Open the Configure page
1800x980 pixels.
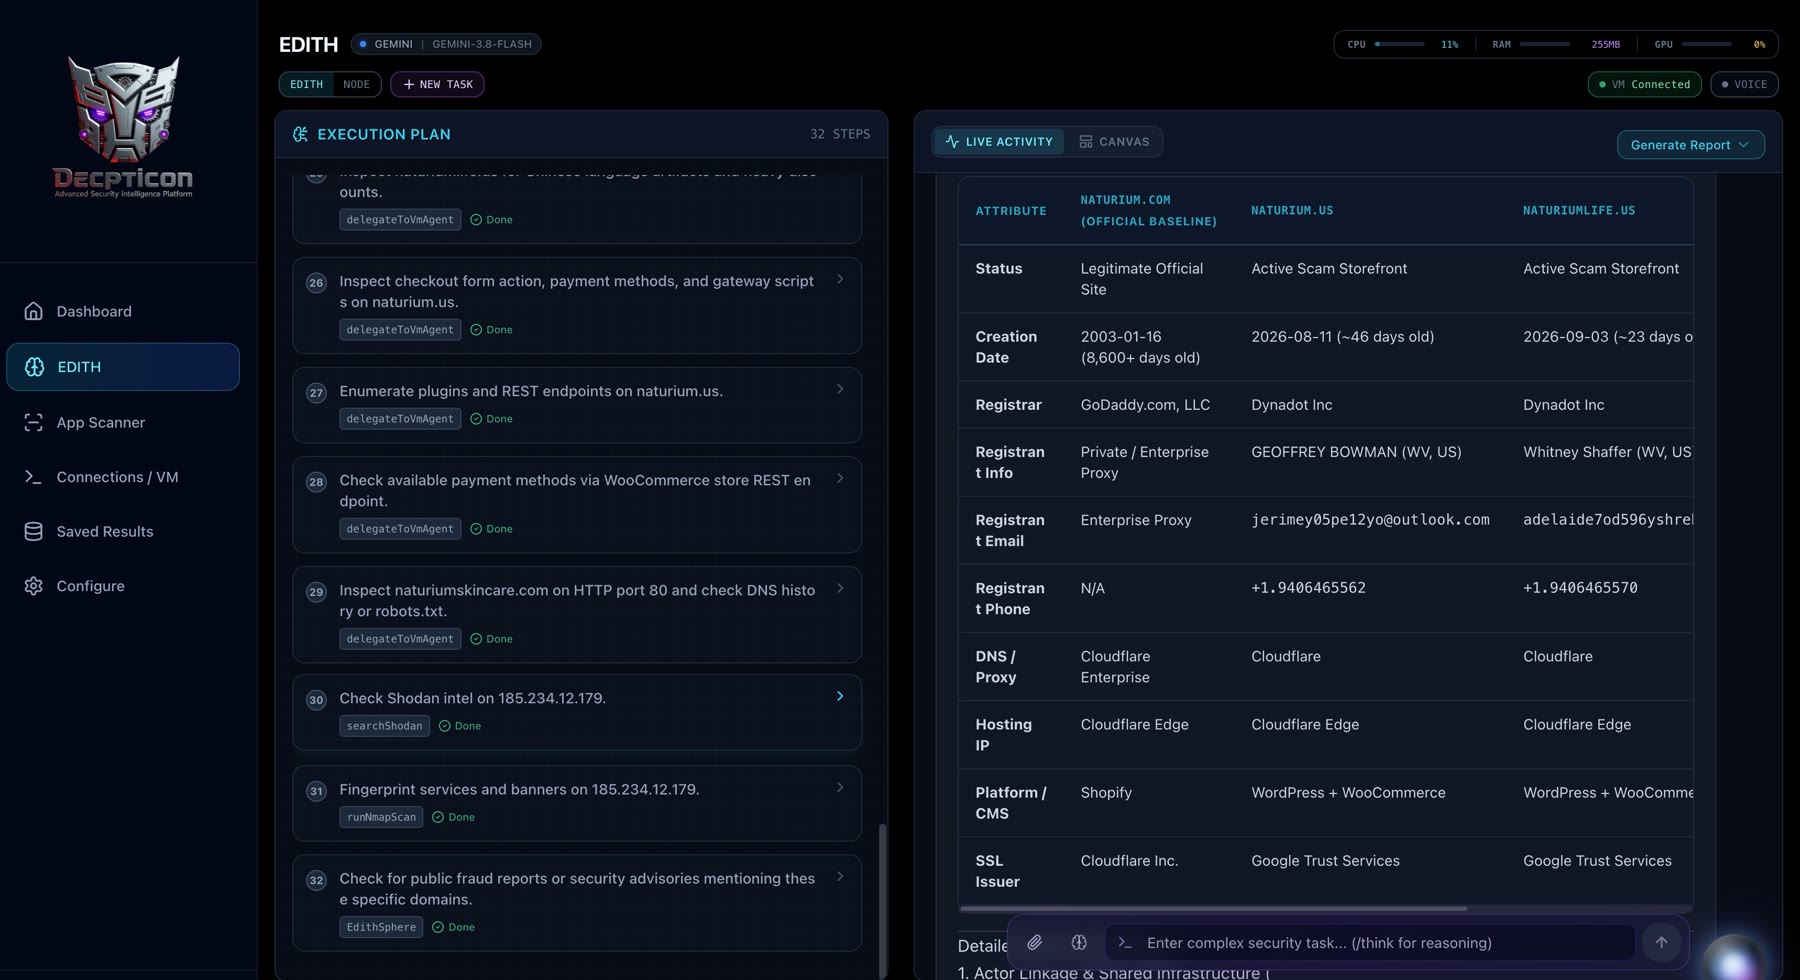tap(123, 586)
